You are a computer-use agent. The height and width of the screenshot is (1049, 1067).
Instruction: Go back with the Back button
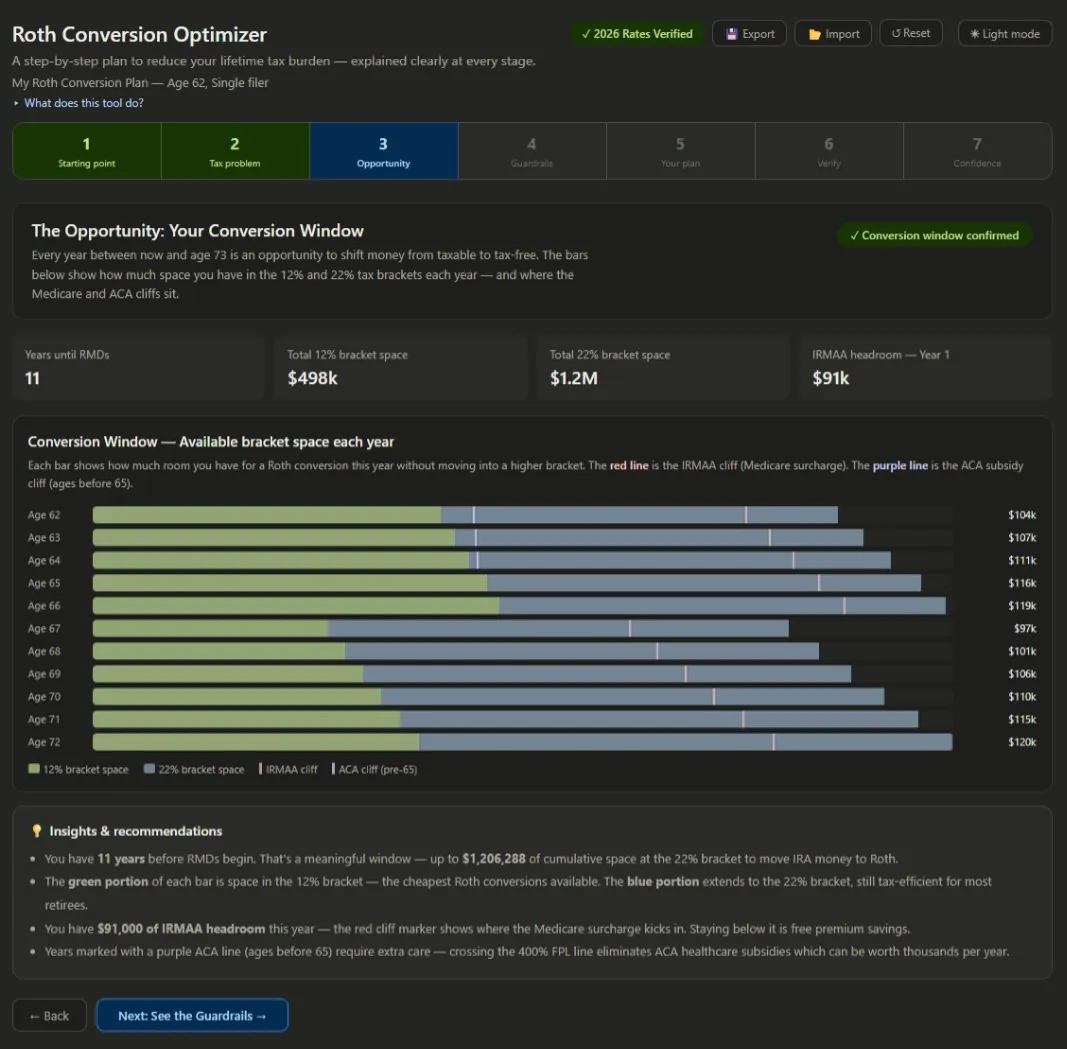tap(50, 1016)
